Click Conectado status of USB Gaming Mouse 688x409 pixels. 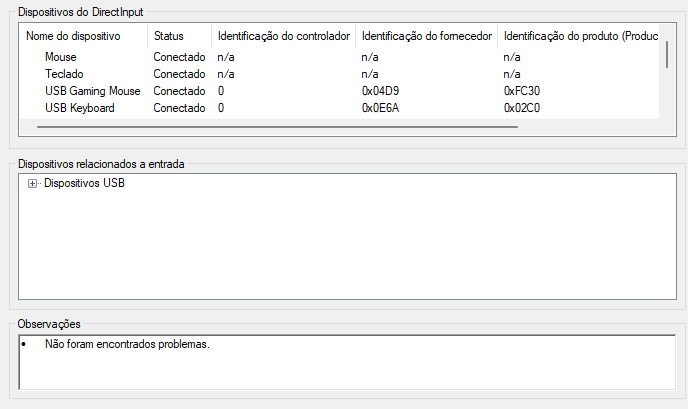tap(179, 91)
